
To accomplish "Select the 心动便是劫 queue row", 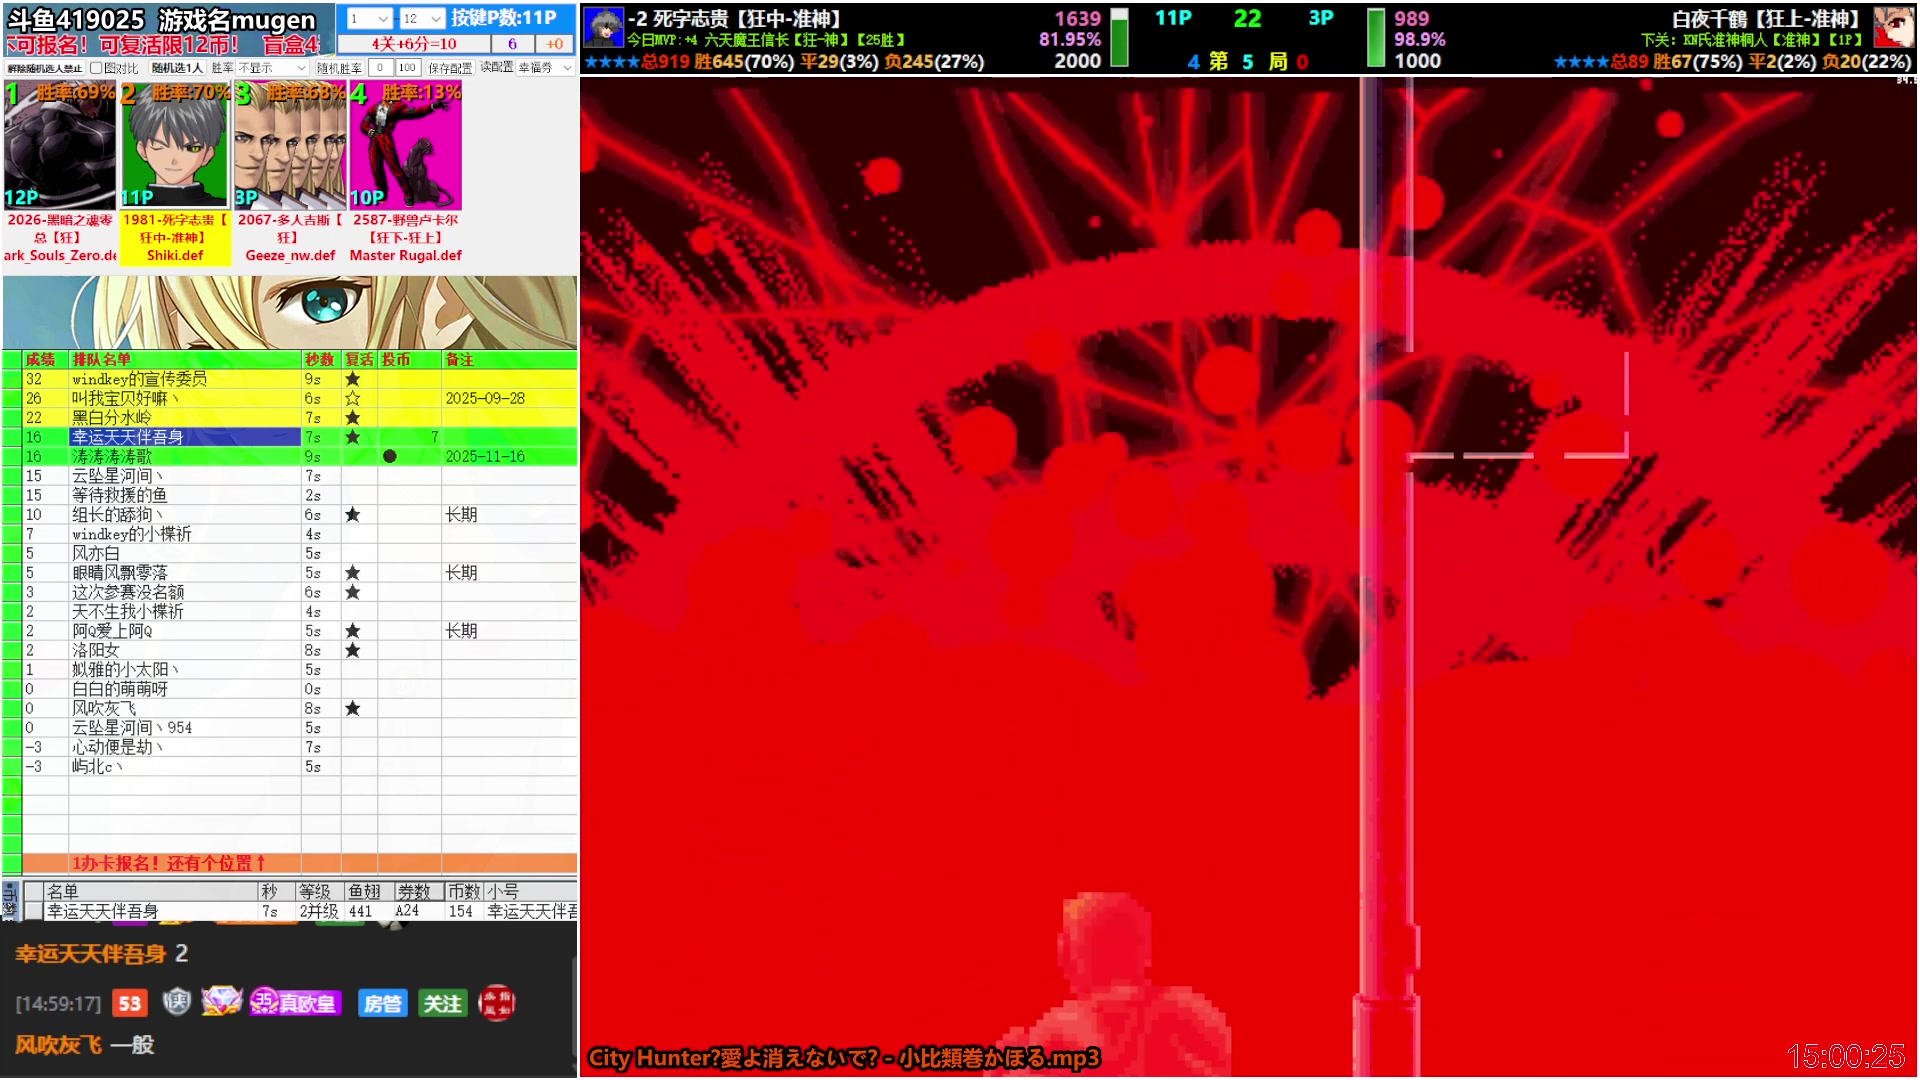I will tap(300, 747).
